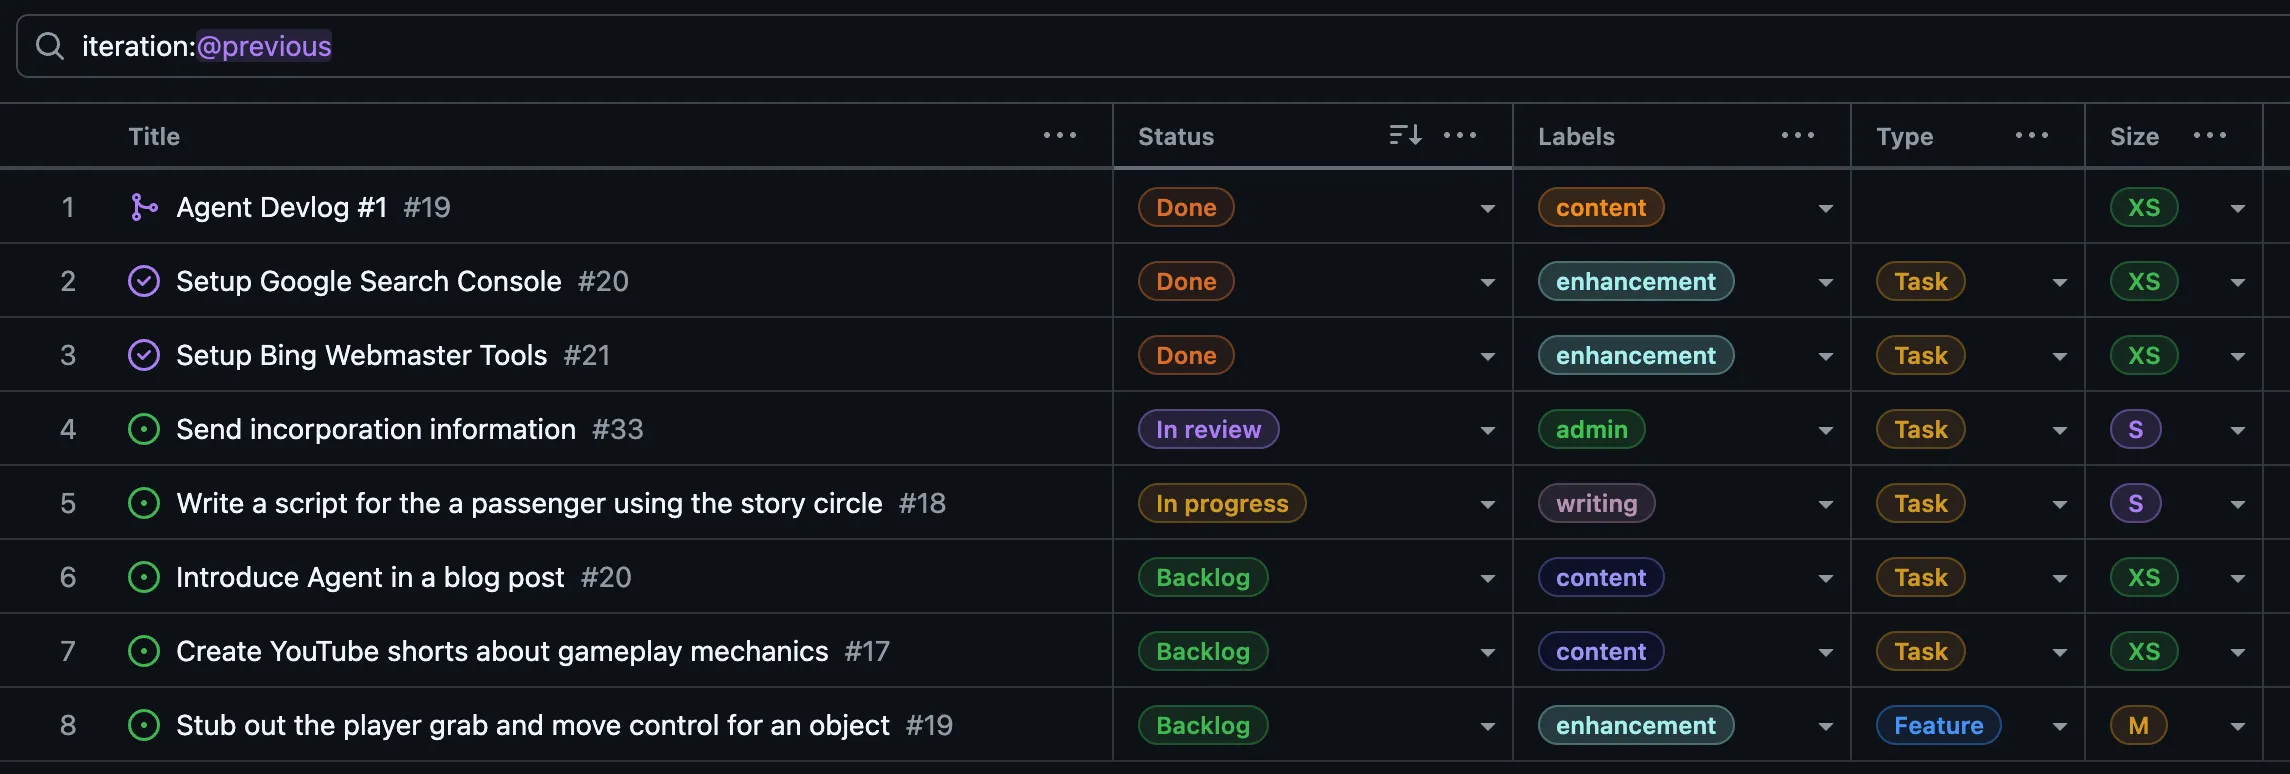Click the search magnifier icon

[50, 46]
